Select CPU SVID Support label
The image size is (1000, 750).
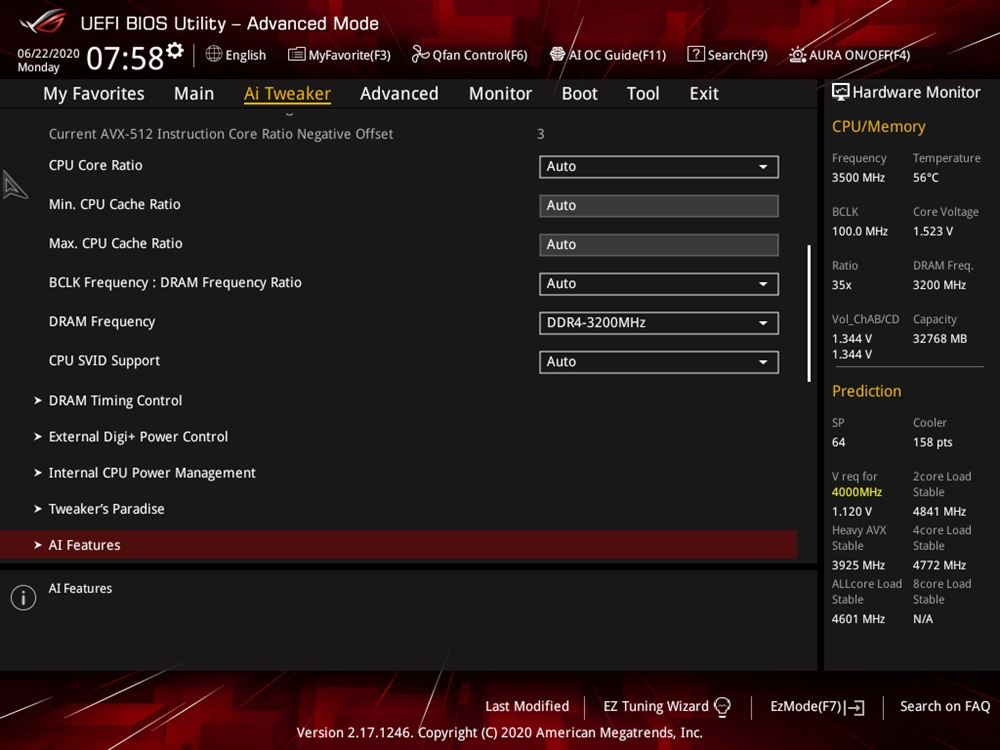coord(104,360)
